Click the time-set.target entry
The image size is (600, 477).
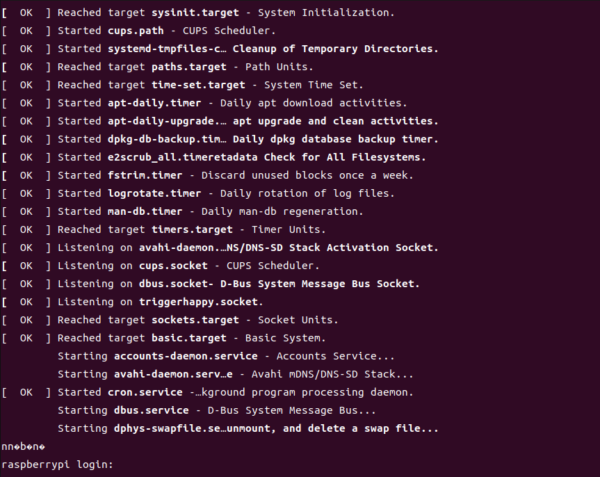click(x=198, y=85)
